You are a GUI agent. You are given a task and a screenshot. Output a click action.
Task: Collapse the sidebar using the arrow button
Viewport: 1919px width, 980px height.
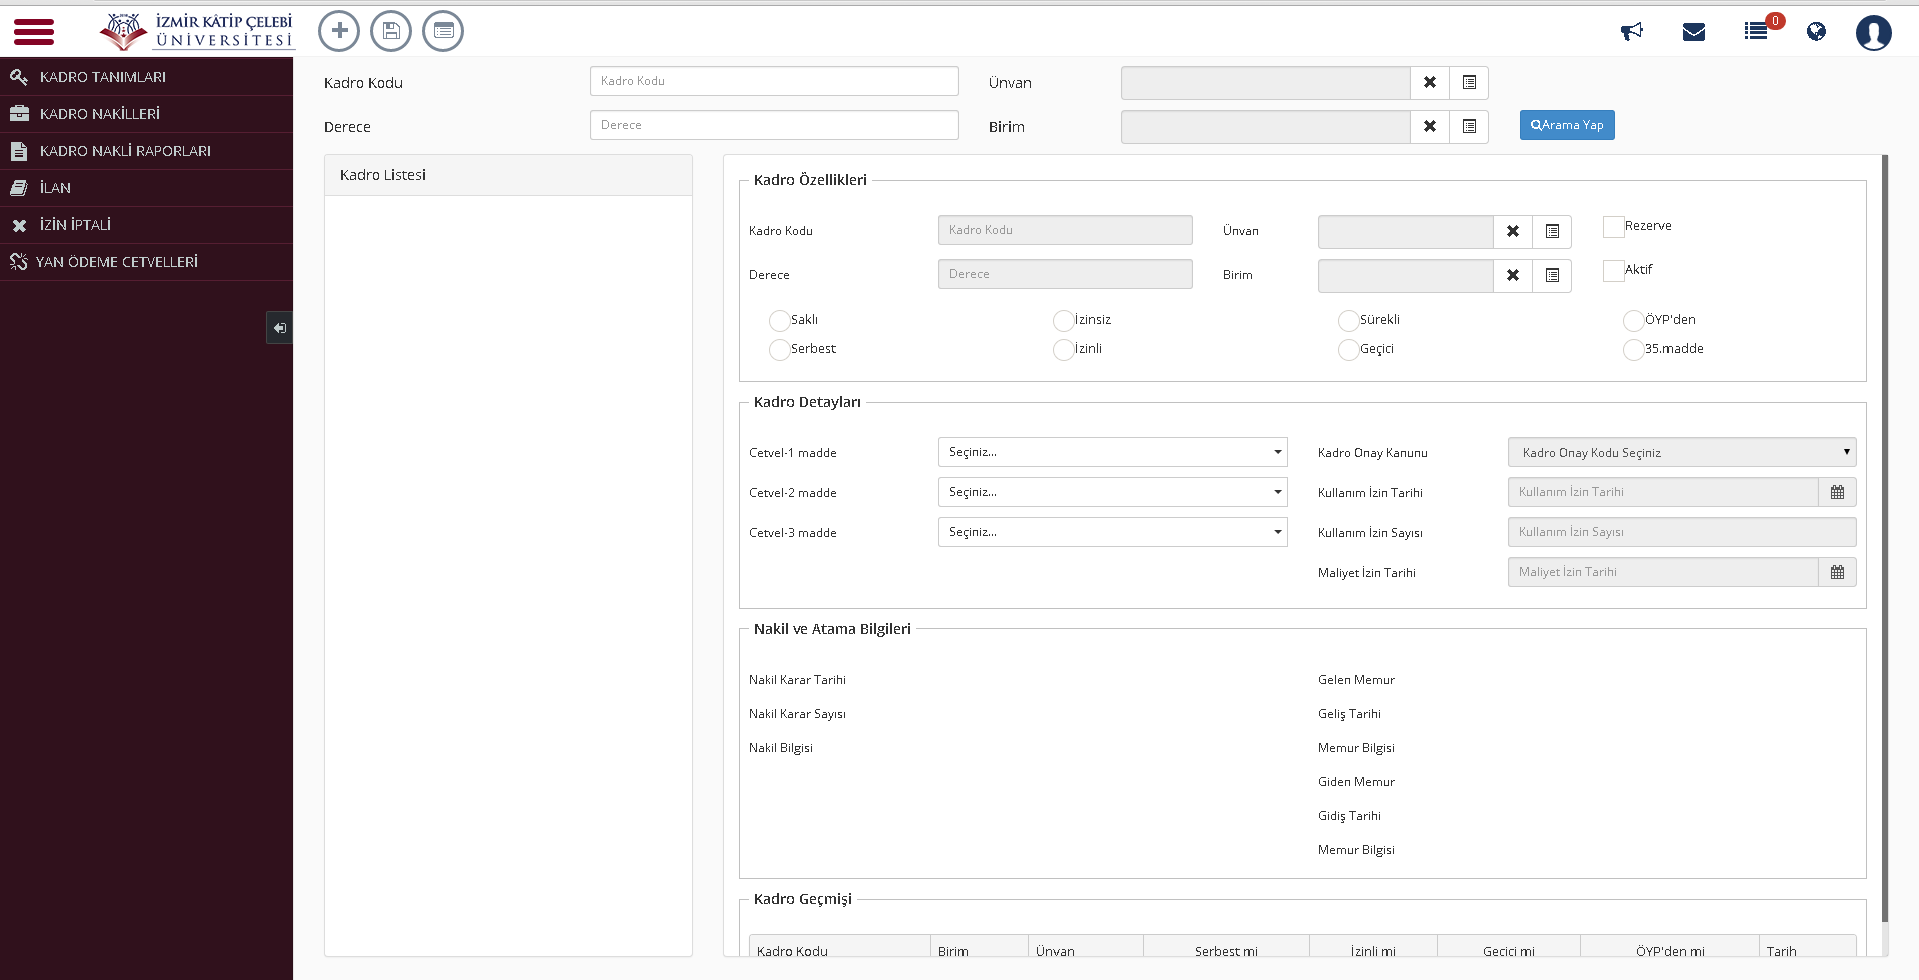(x=280, y=328)
